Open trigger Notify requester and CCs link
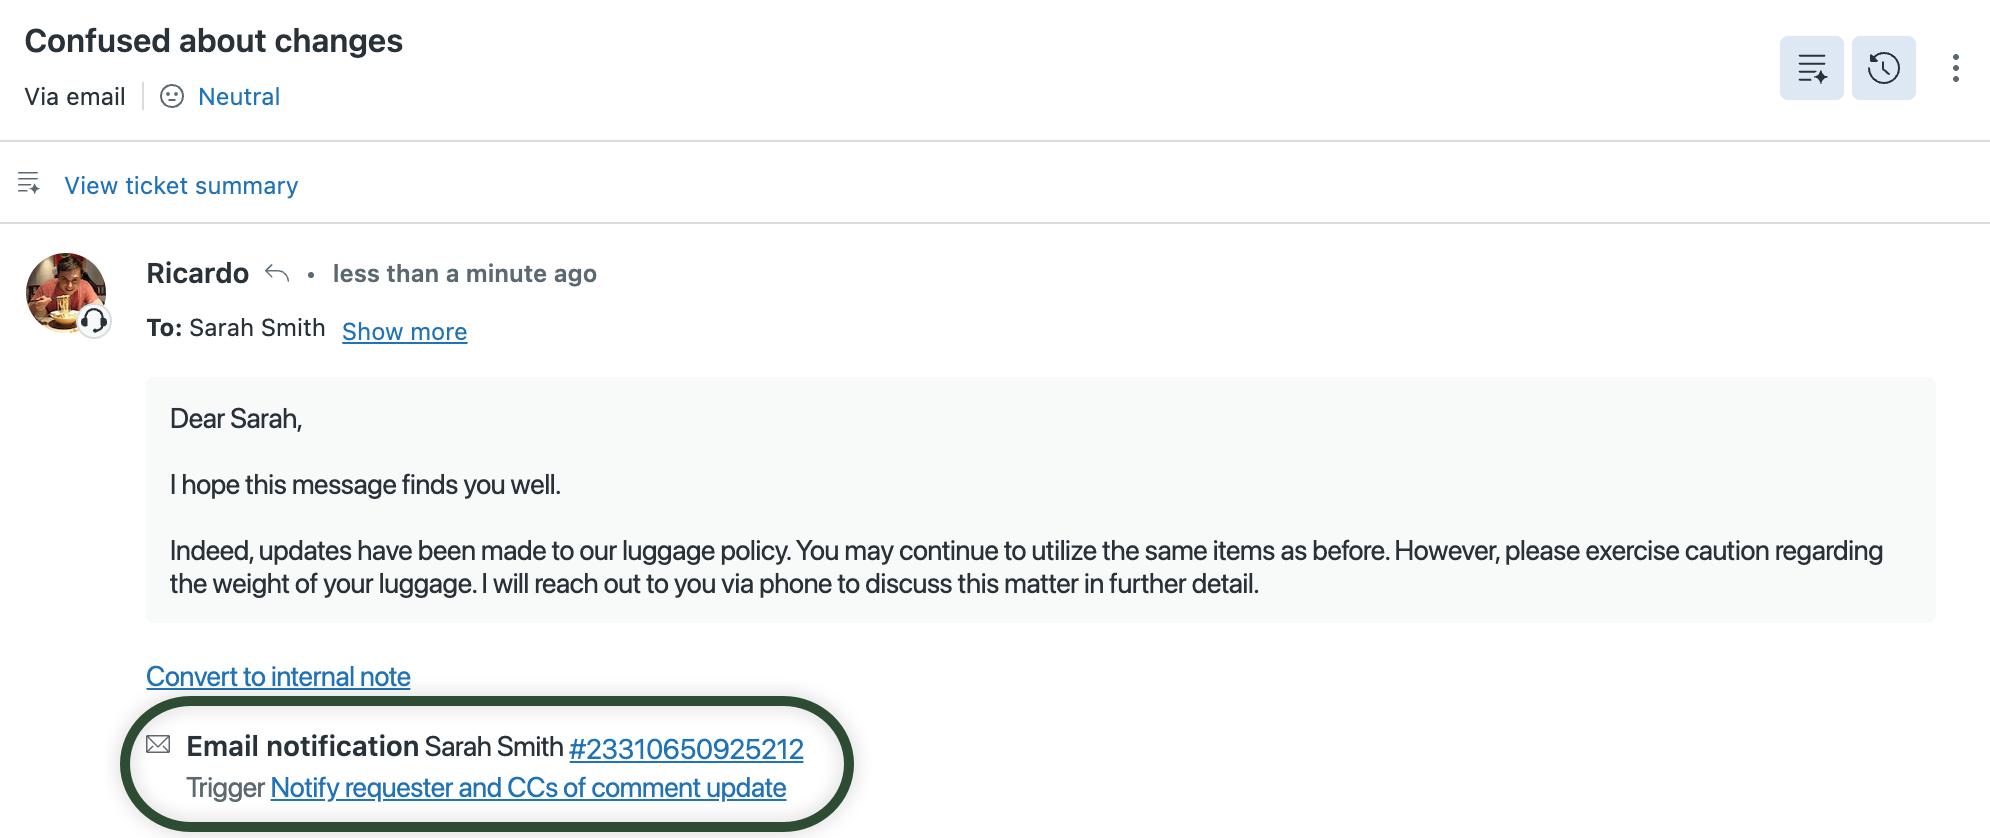1990x838 pixels. (x=527, y=788)
